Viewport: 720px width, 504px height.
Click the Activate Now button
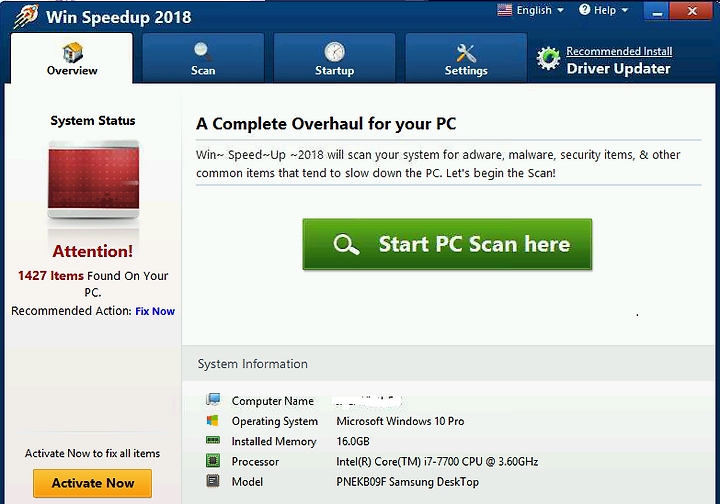click(92, 483)
